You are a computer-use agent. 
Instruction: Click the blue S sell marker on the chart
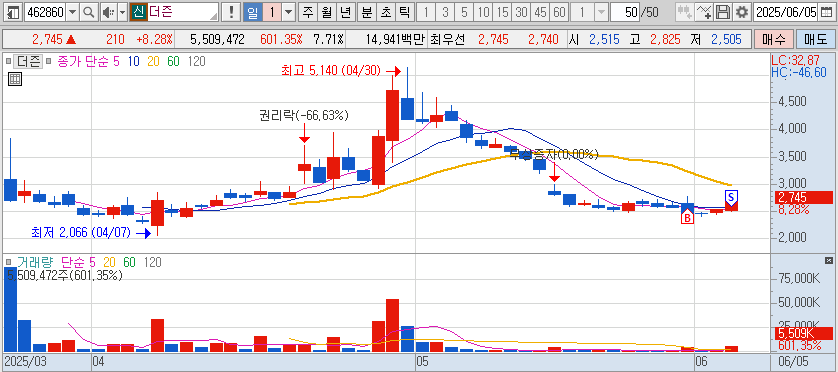click(731, 197)
